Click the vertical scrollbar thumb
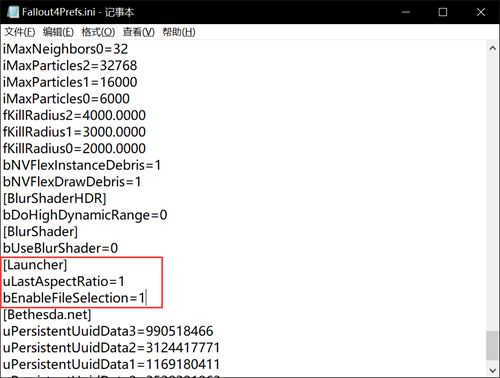Image resolution: width=500 pixels, height=378 pixels. click(492, 345)
